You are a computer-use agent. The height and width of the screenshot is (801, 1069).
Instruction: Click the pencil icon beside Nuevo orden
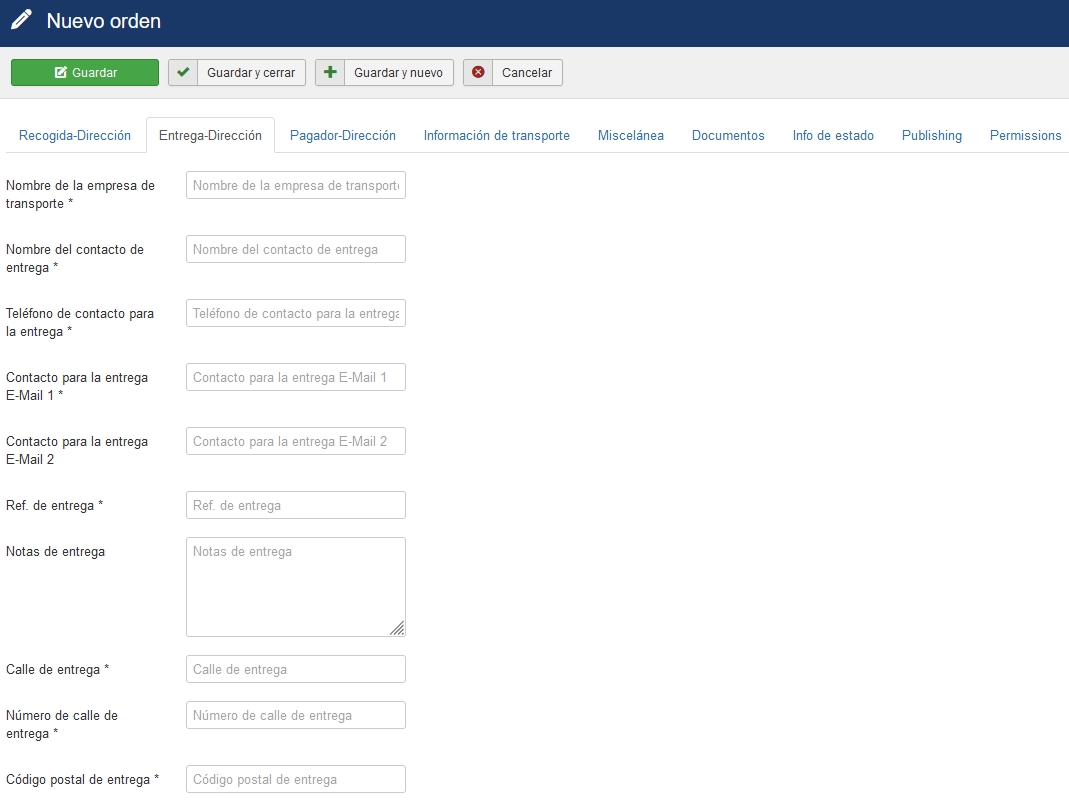[x=21, y=20]
